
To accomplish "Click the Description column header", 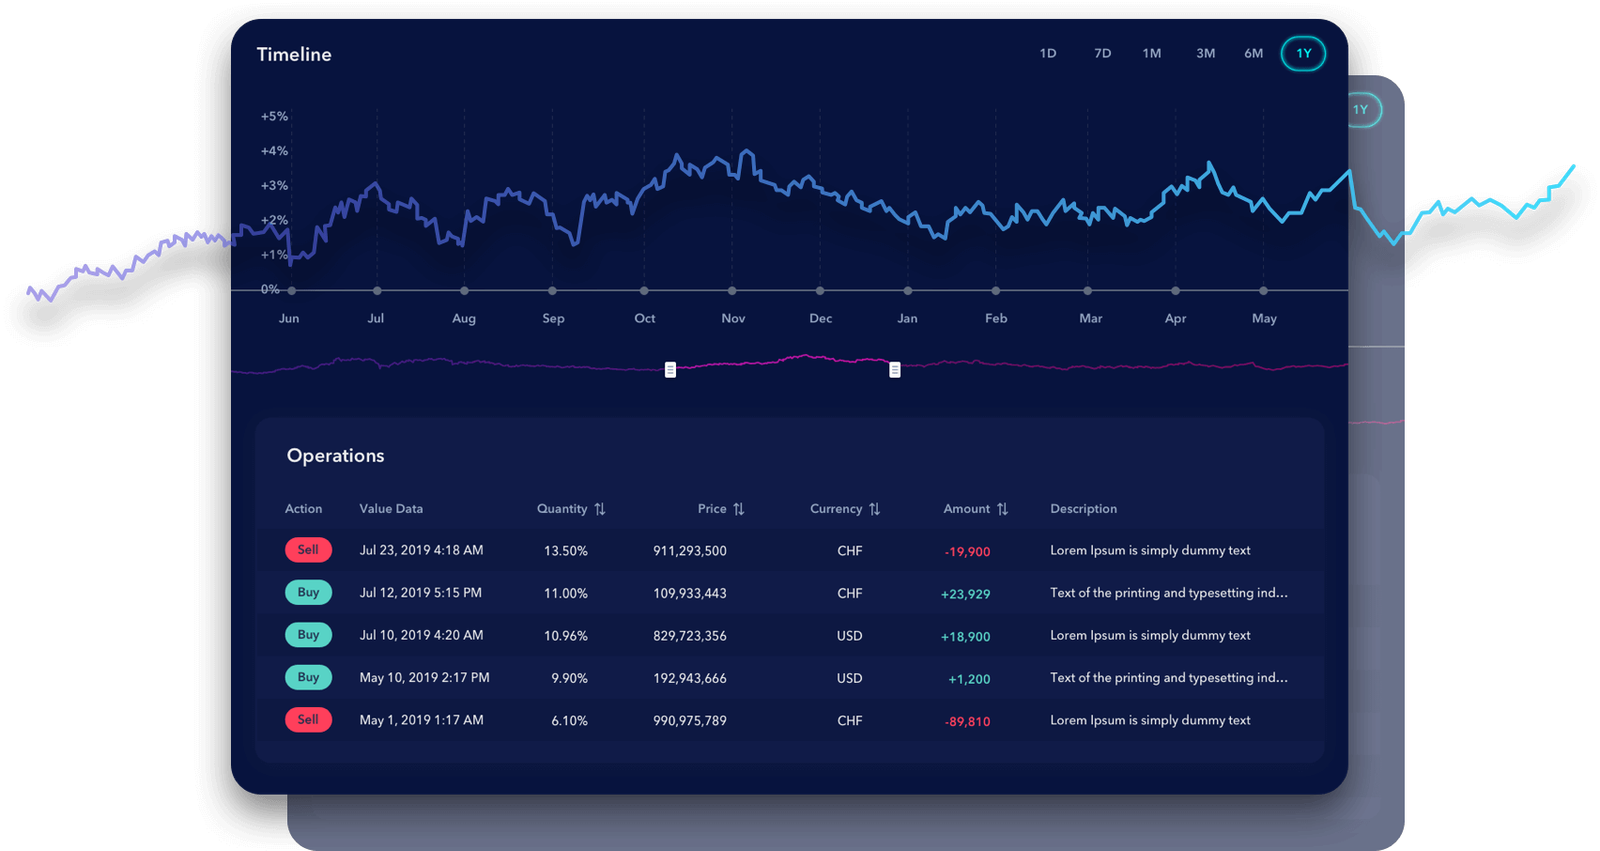I will coord(1084,509).
